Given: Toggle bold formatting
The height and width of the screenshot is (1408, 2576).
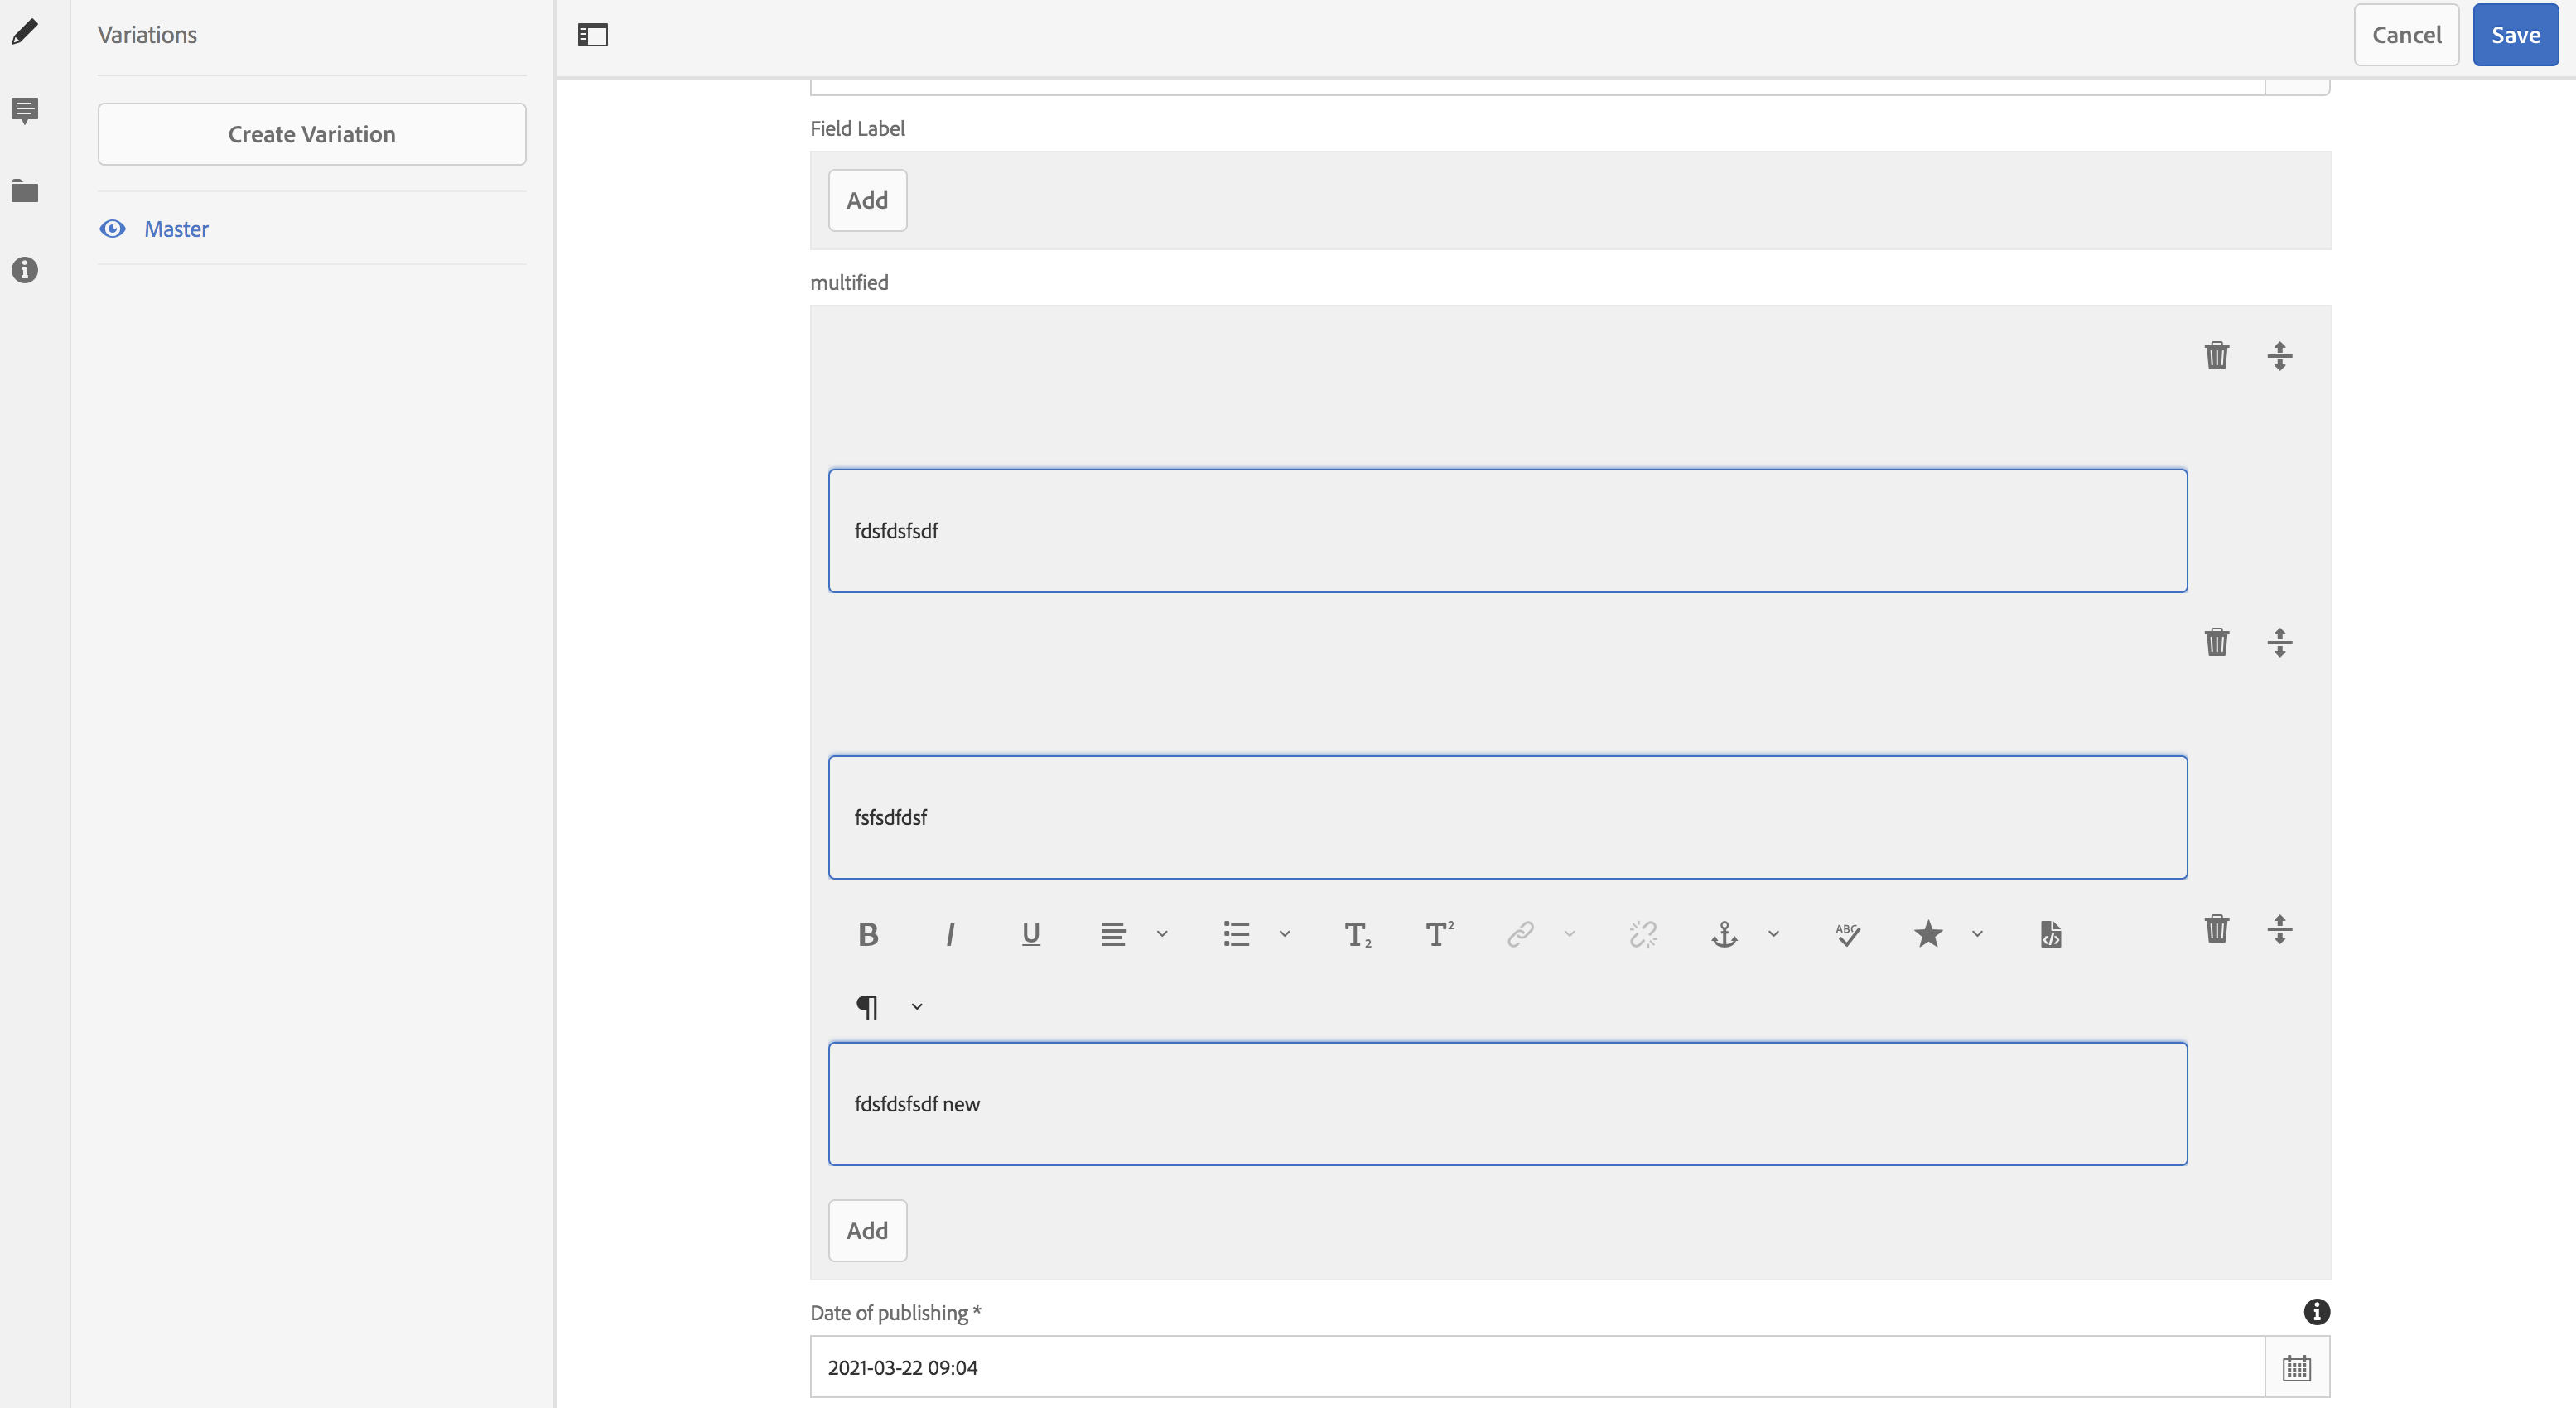Looking at the screenshot, I should click(x=868, y=934).
